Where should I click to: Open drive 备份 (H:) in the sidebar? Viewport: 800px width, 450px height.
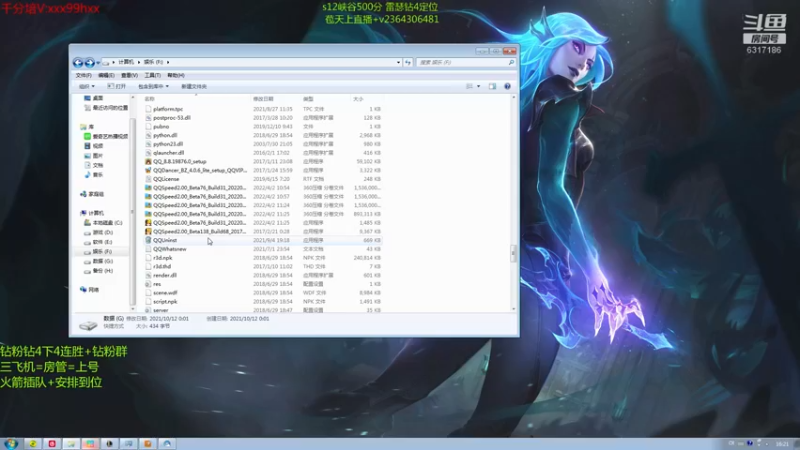98,271
